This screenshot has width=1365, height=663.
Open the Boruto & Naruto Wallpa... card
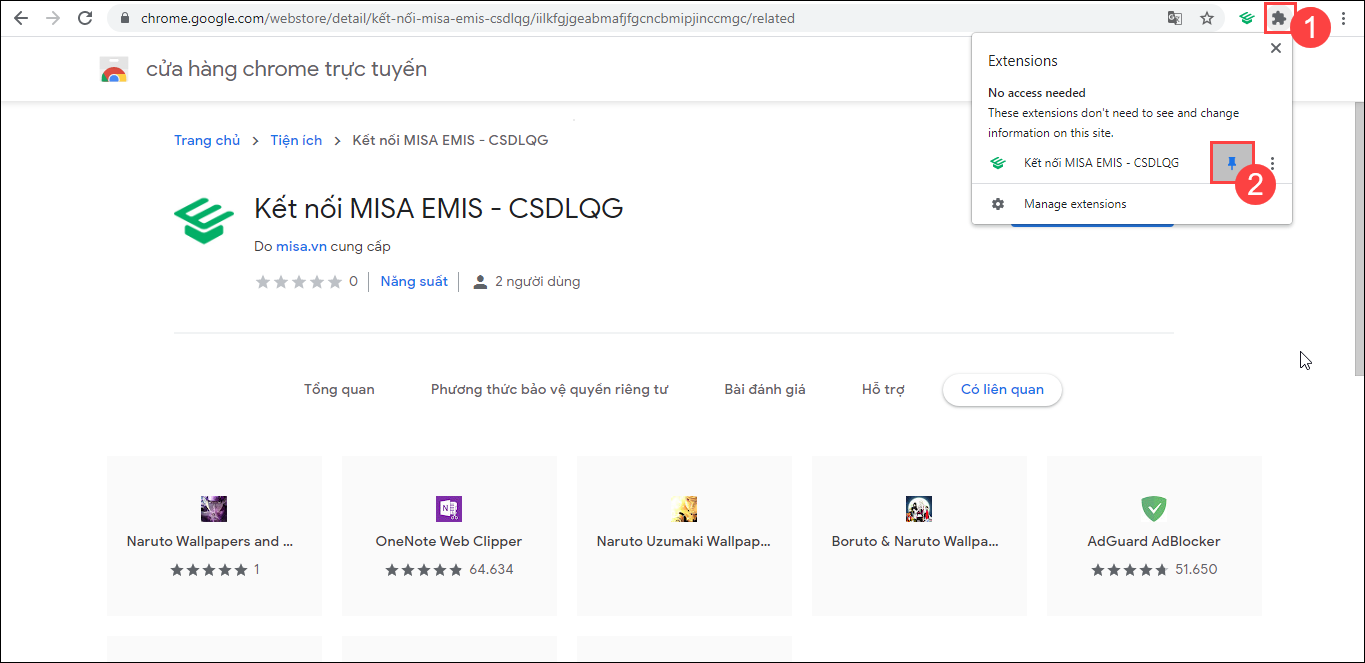(919, 535)
